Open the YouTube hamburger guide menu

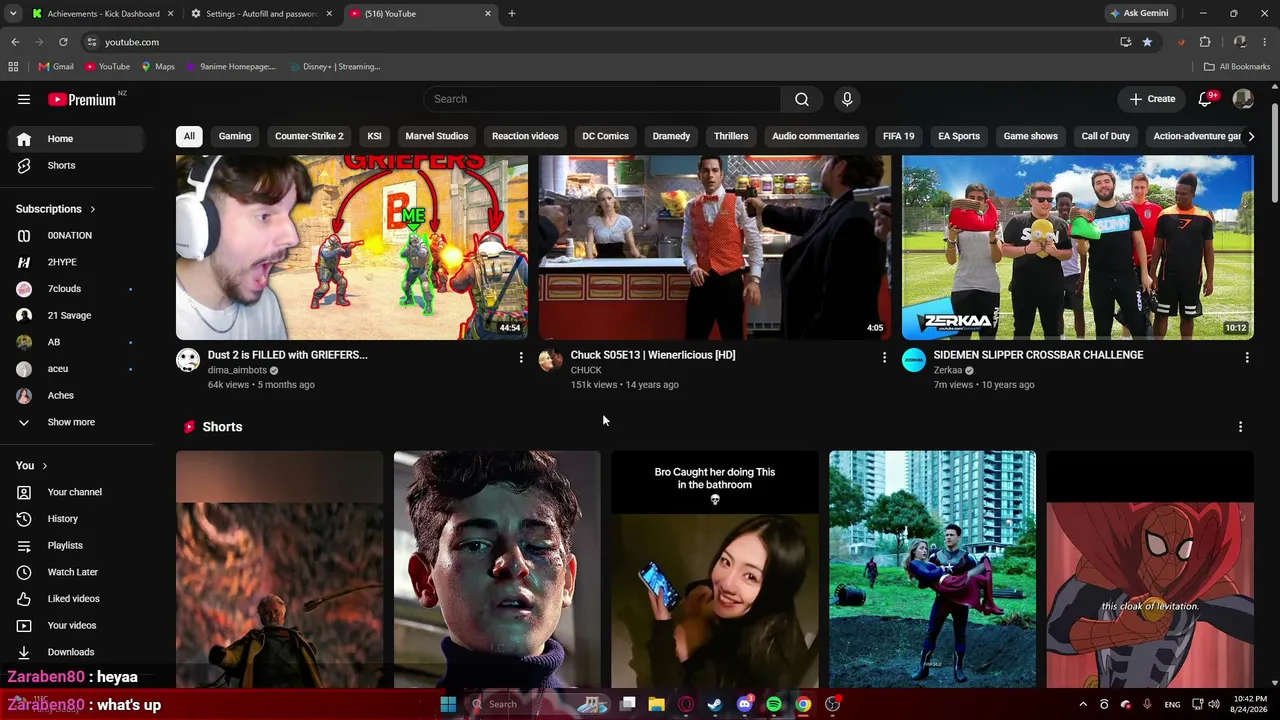click(24, 99)
